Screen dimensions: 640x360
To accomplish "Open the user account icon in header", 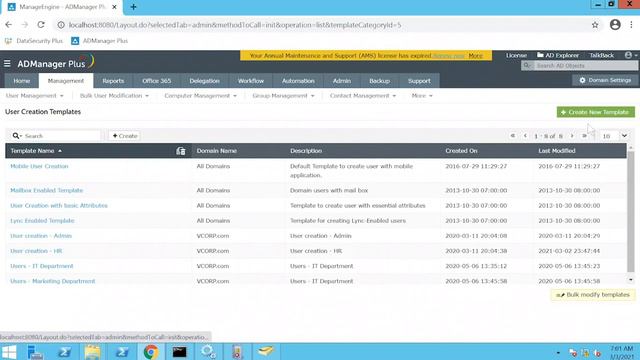I will click(x=629, y=55).
